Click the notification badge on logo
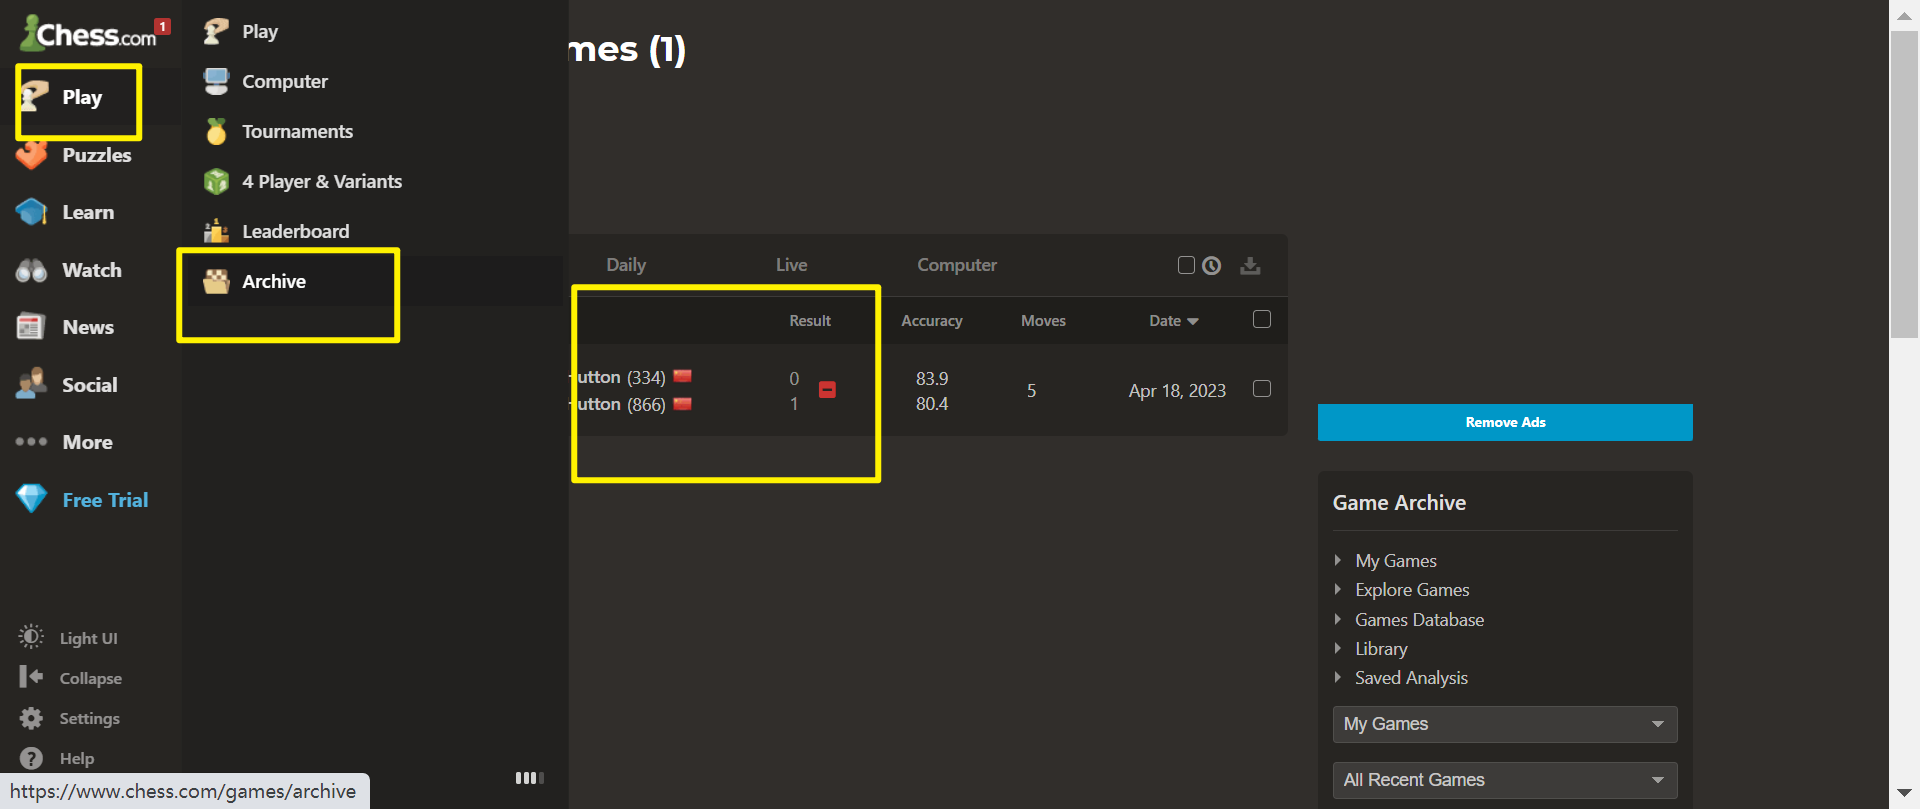1920x809 pixels. pyautogui.click(x=162, y=26)
